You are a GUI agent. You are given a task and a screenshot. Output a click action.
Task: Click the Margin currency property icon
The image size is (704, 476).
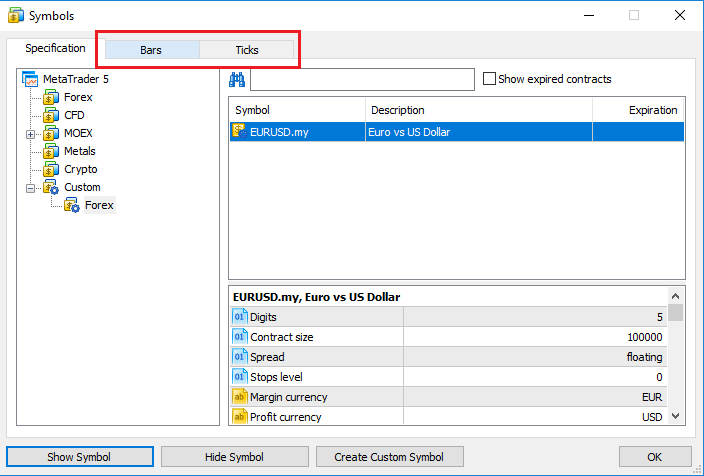(239, 397)
